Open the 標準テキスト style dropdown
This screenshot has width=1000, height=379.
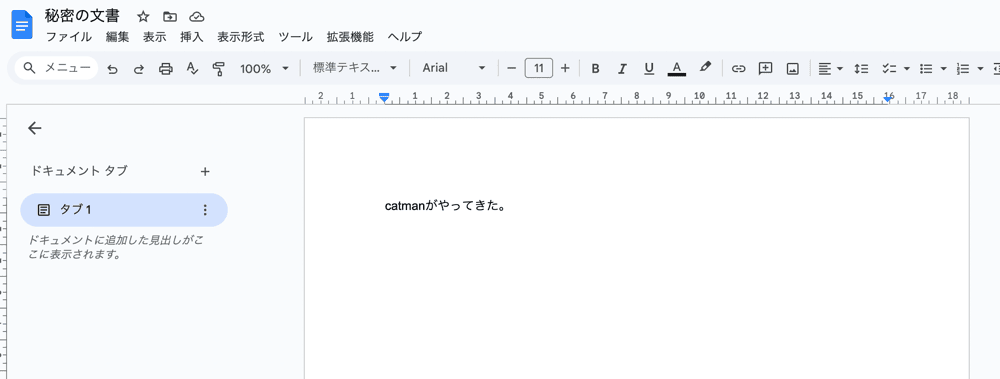click(x=355, y=68)
